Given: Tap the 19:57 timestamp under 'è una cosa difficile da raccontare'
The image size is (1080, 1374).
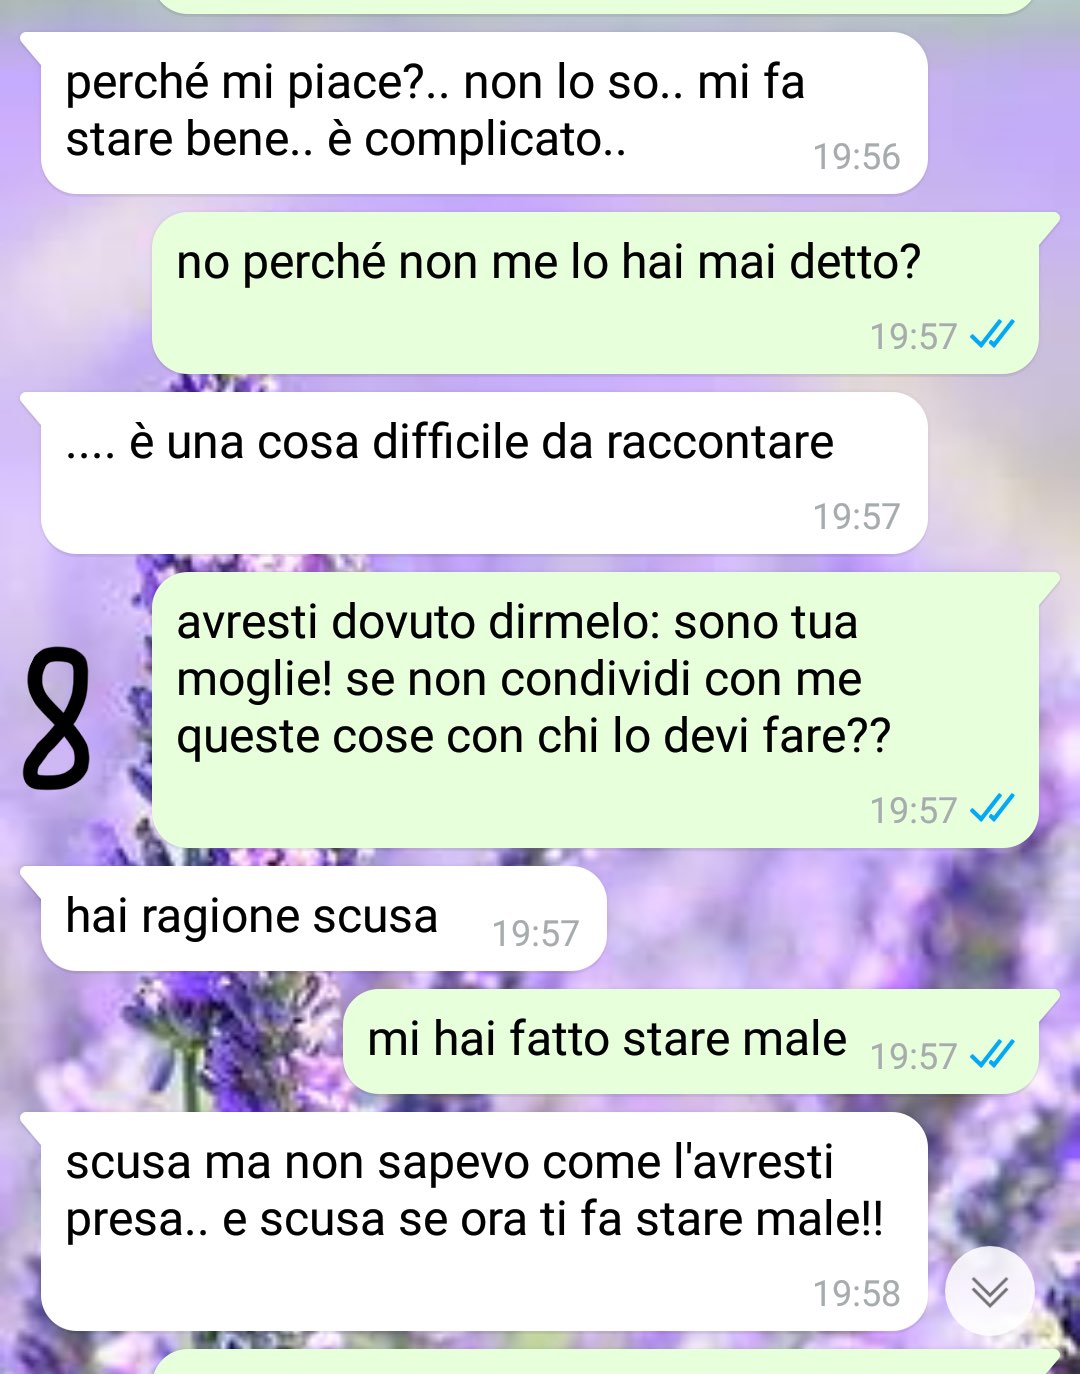Looking at the screenshot, I should [x=856, y=517].
